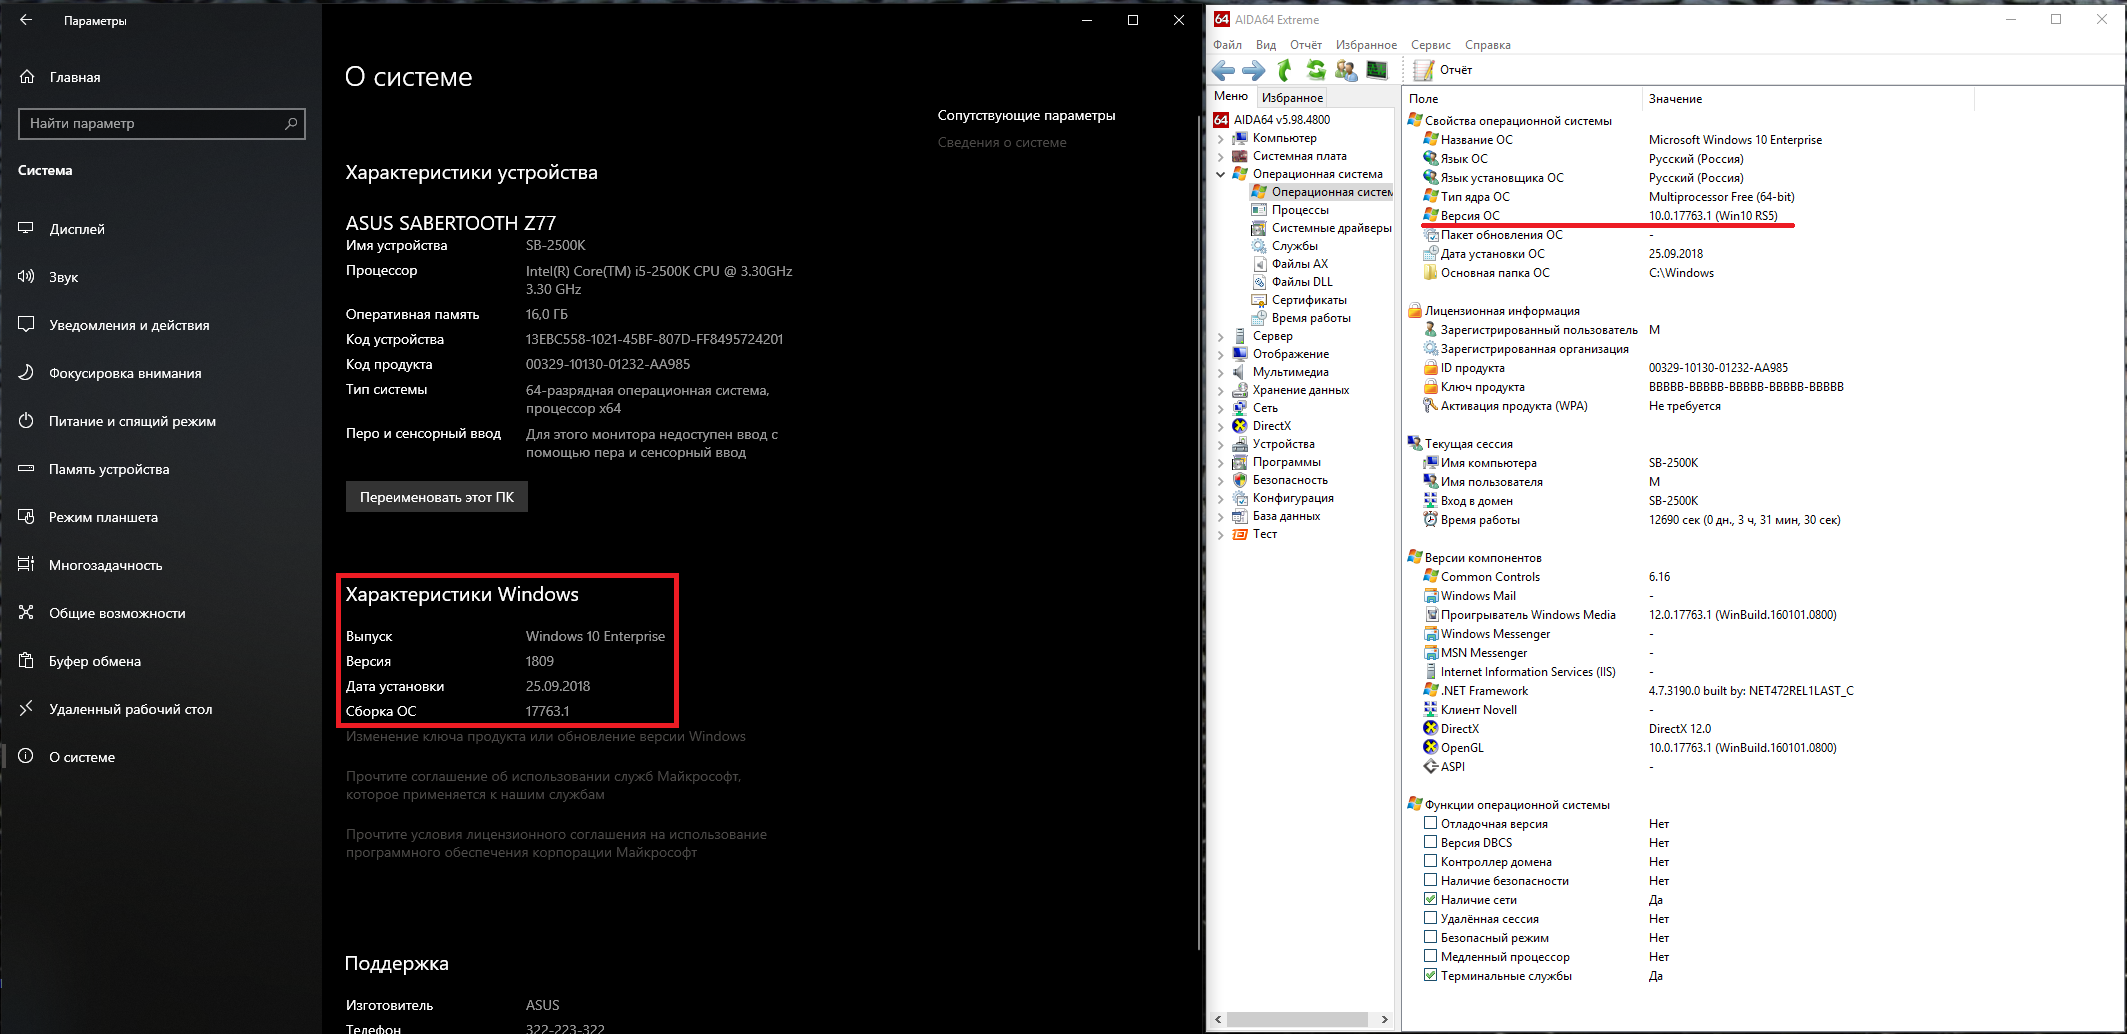The width and height of the screenshot is (2127, 1034).
Task: Open the Время работы tree item
Action: click(1311, 318)
